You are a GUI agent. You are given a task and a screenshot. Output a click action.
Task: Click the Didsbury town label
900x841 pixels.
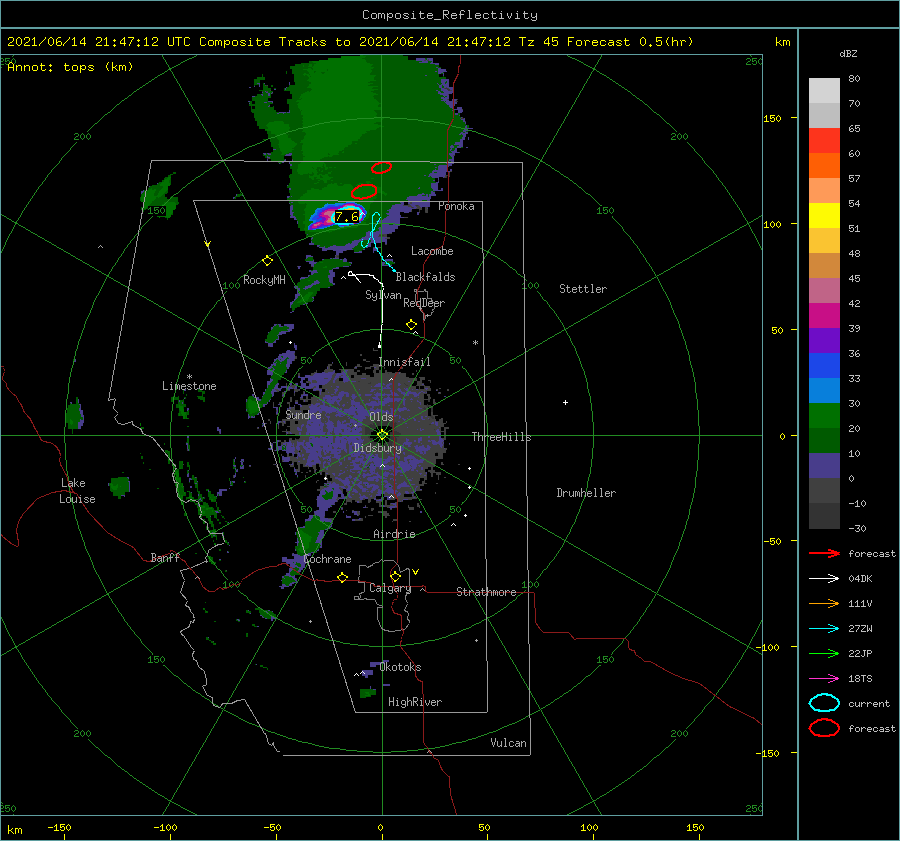pos(378,448)
